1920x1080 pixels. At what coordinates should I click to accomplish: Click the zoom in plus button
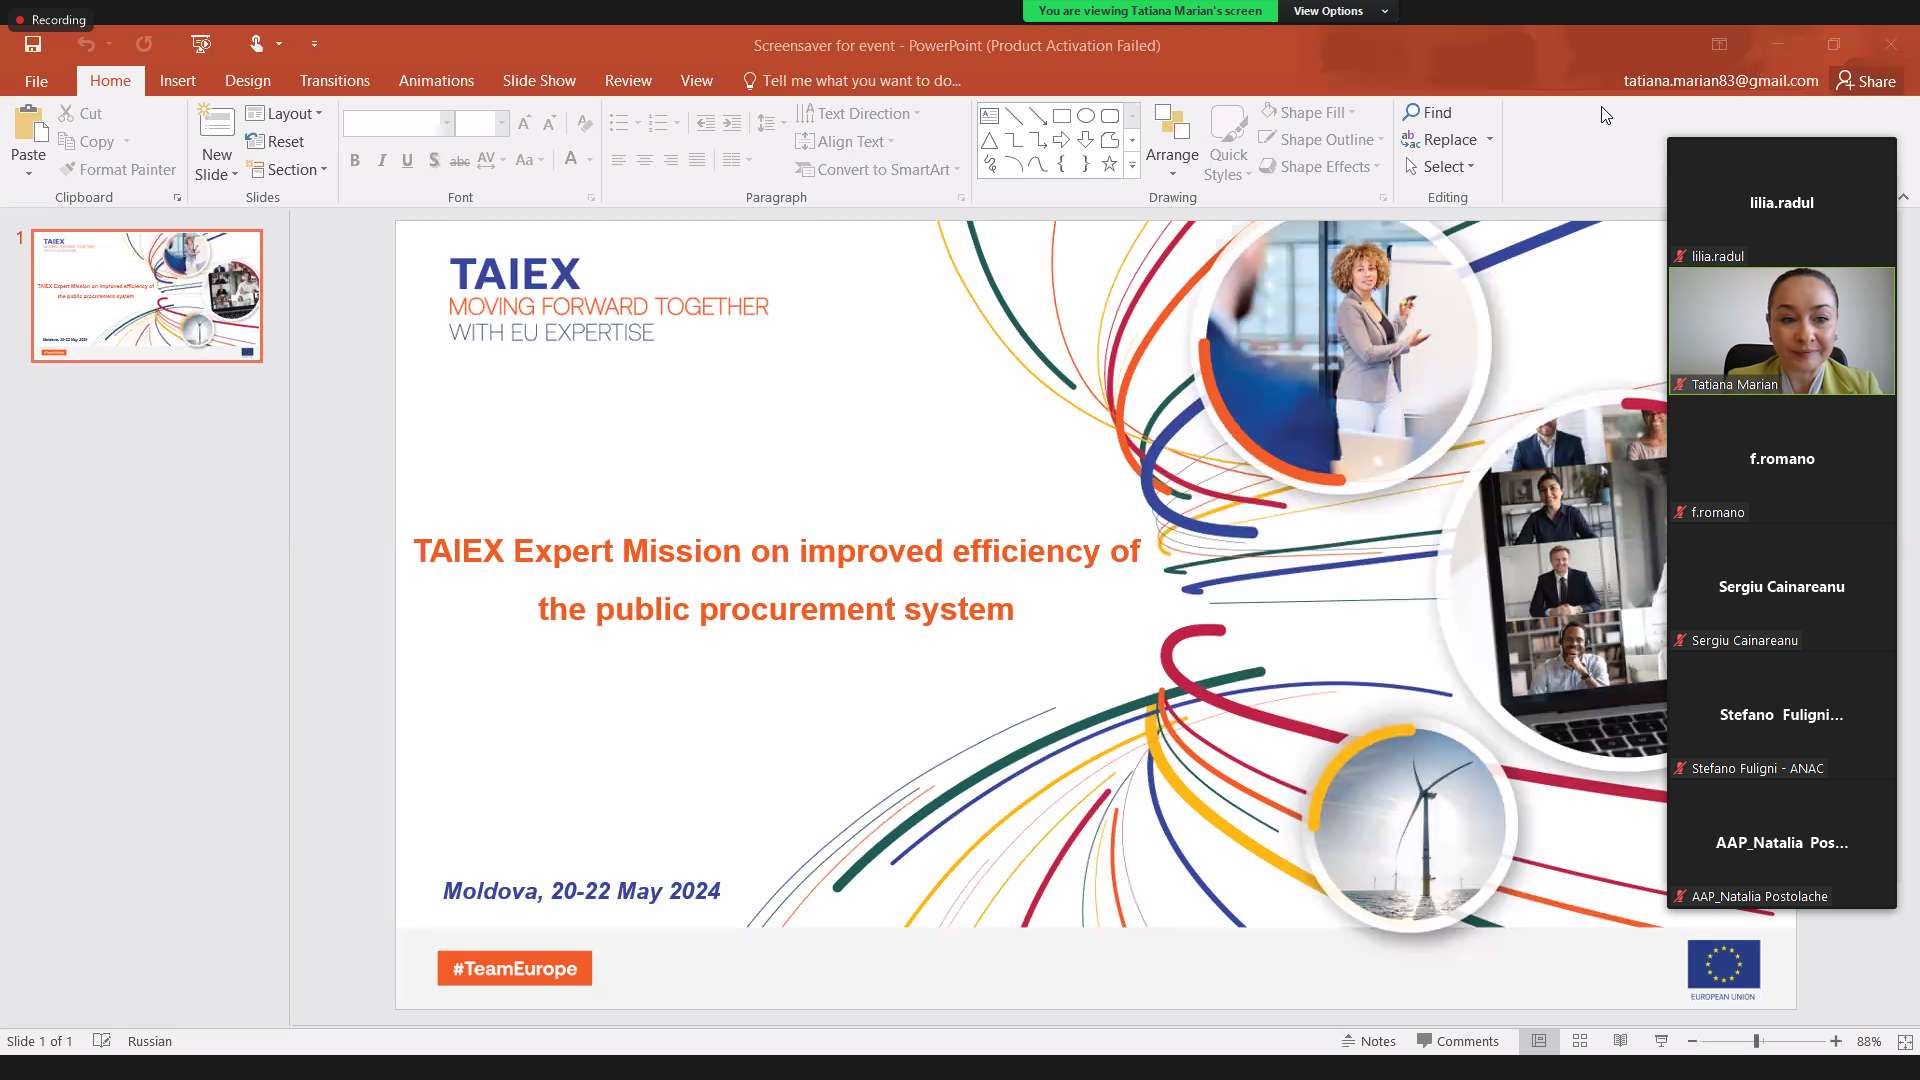[1836, 1041]
